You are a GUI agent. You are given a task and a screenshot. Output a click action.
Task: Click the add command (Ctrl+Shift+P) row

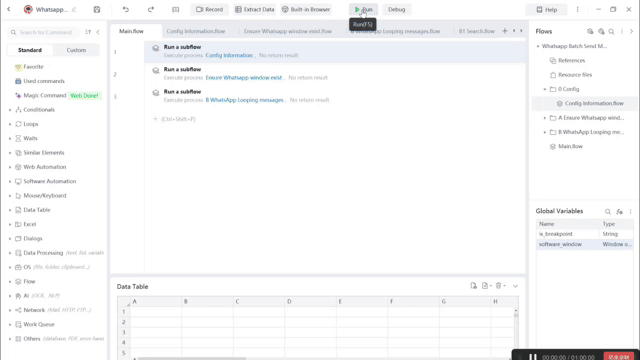[x=174, y=119]
